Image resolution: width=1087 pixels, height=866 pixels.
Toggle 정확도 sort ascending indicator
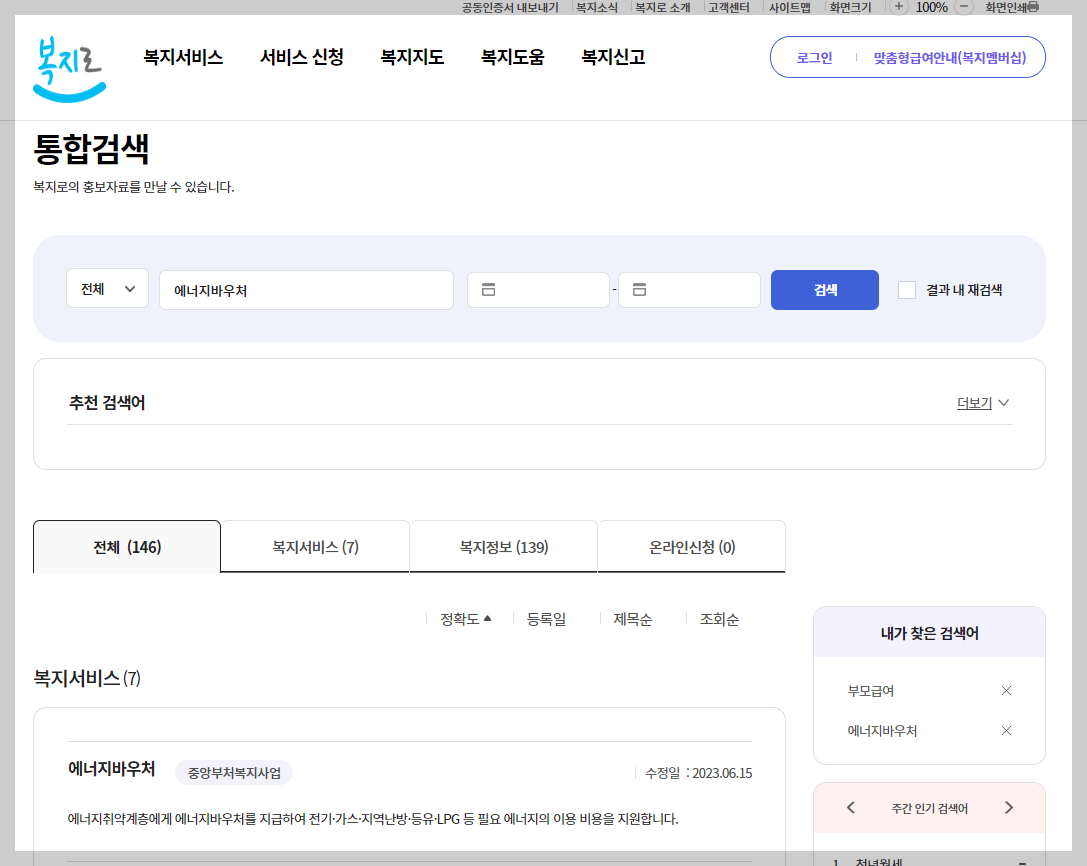click(486, 618)
